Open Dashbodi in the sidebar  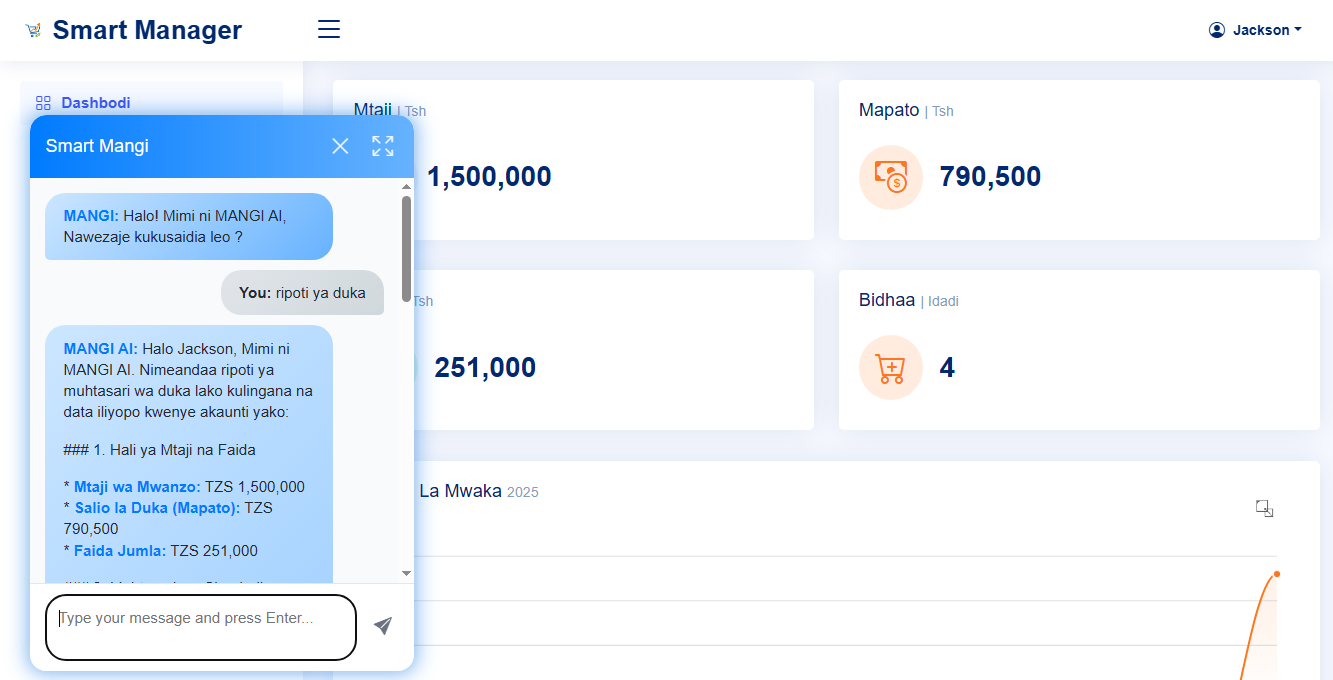(x=96, y=103)
